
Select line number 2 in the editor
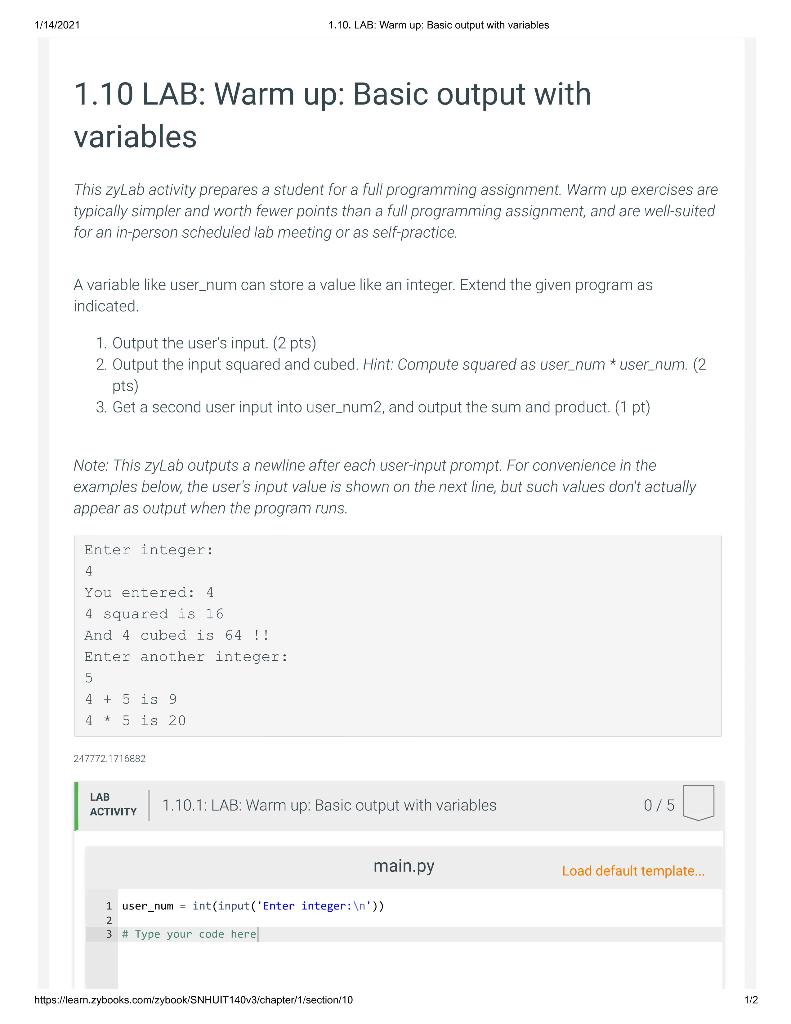click(x=107, y=920)
